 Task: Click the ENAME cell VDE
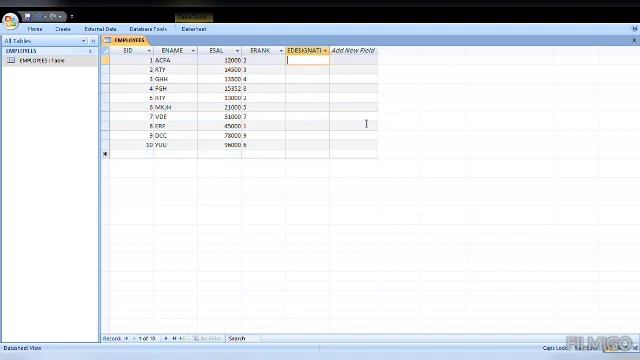[176, 116]
